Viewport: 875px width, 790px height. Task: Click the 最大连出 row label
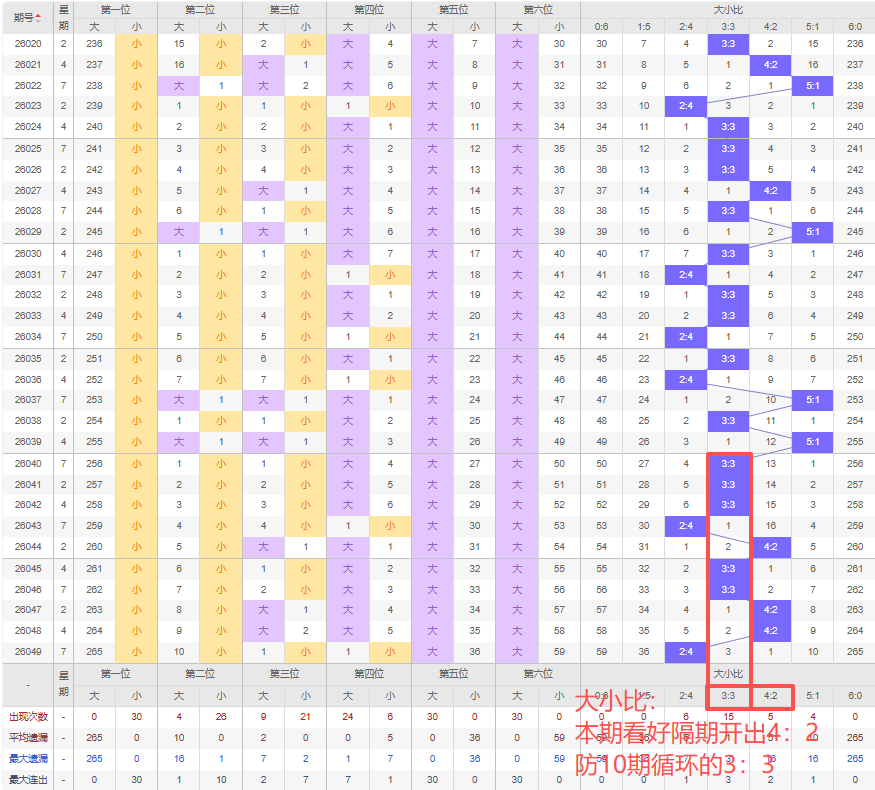pos(28,779)
